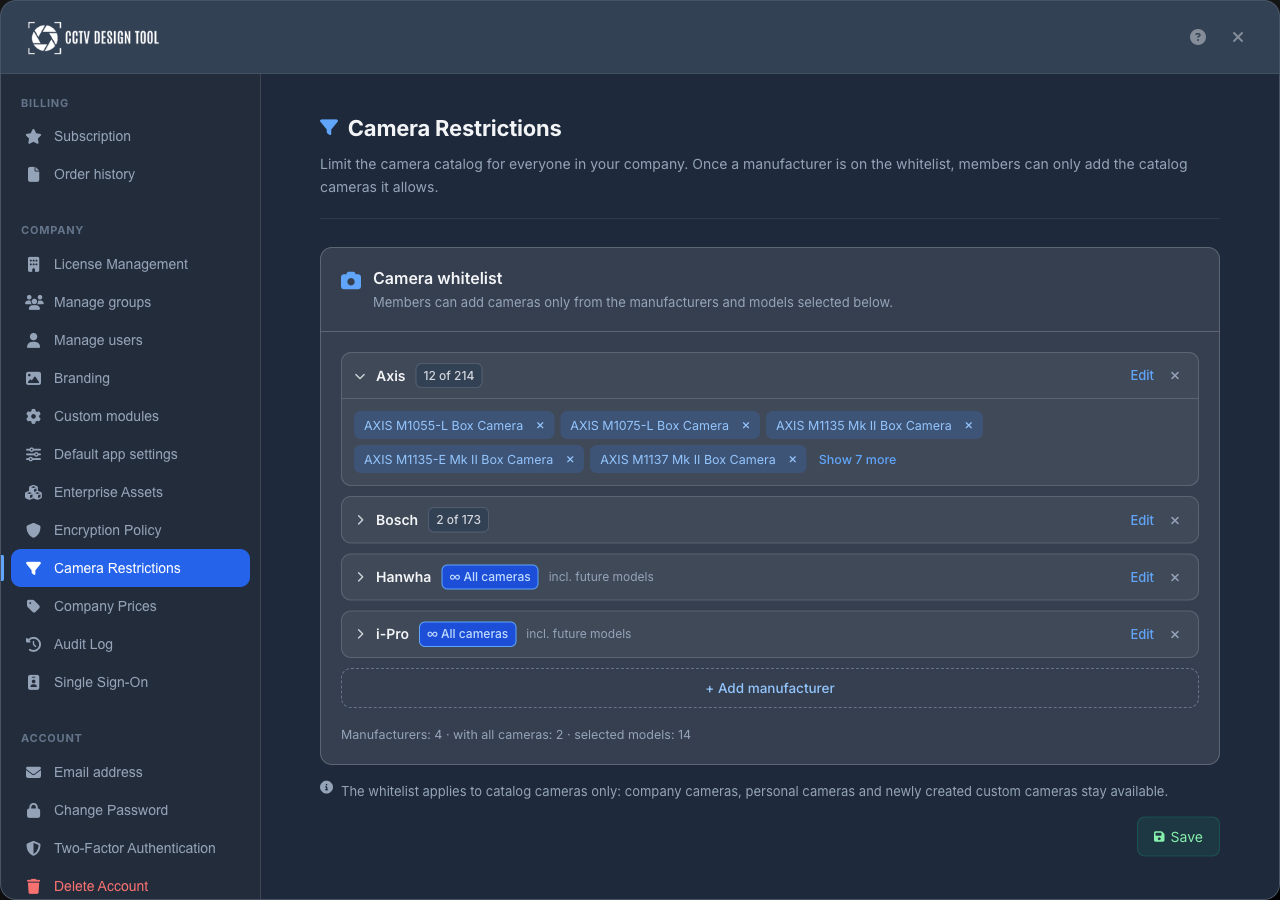Image resolution: width=1280 pixels, height=900 pixels.
Task: Expand the i-Pro manufacturer section
Action: (360, 634)
